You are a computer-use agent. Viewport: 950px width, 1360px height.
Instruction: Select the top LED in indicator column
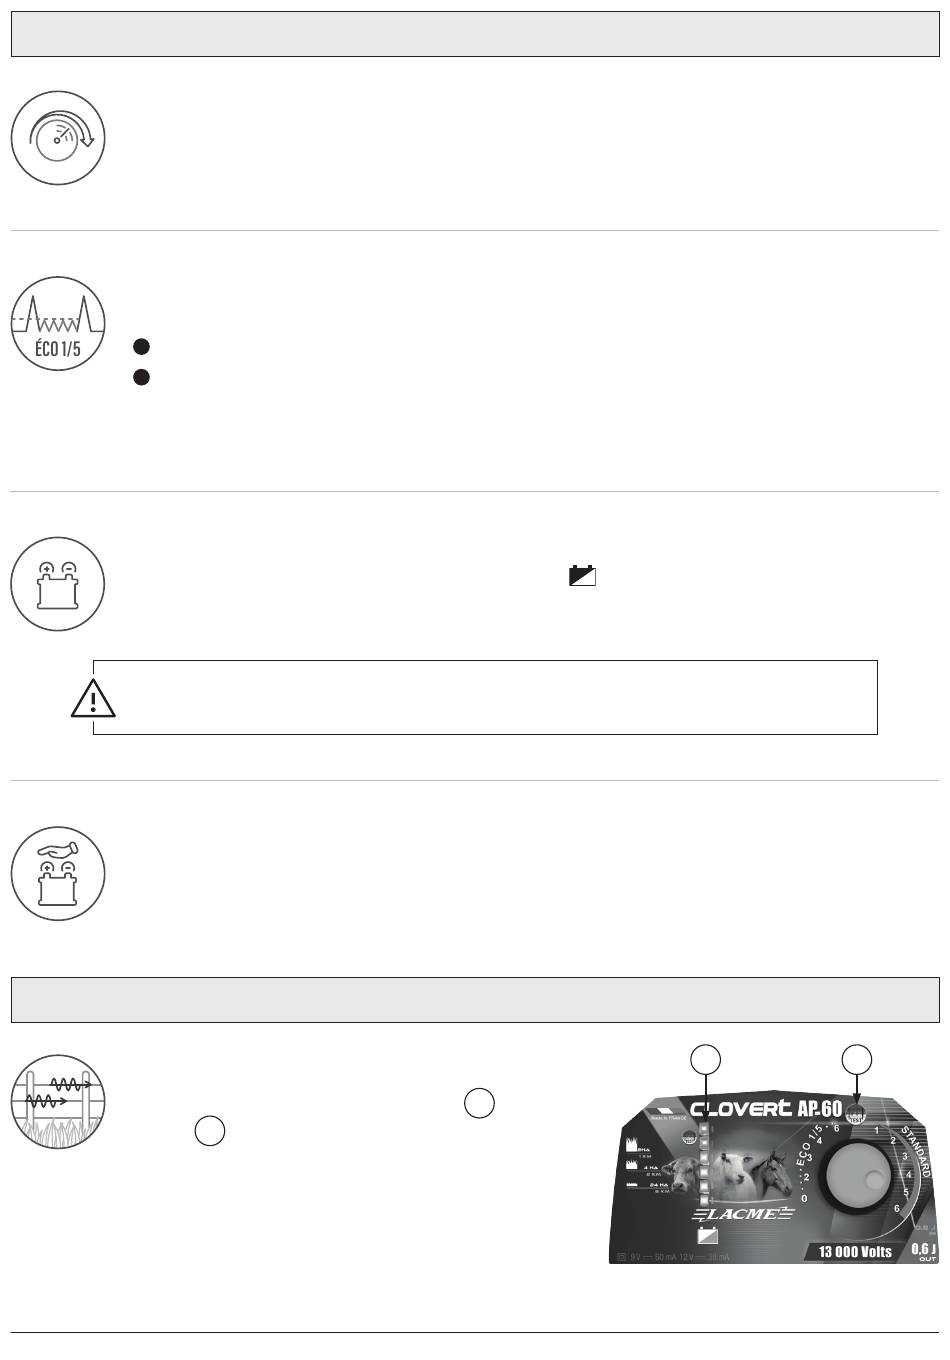pyautogui.click(x=705, y=1130)
